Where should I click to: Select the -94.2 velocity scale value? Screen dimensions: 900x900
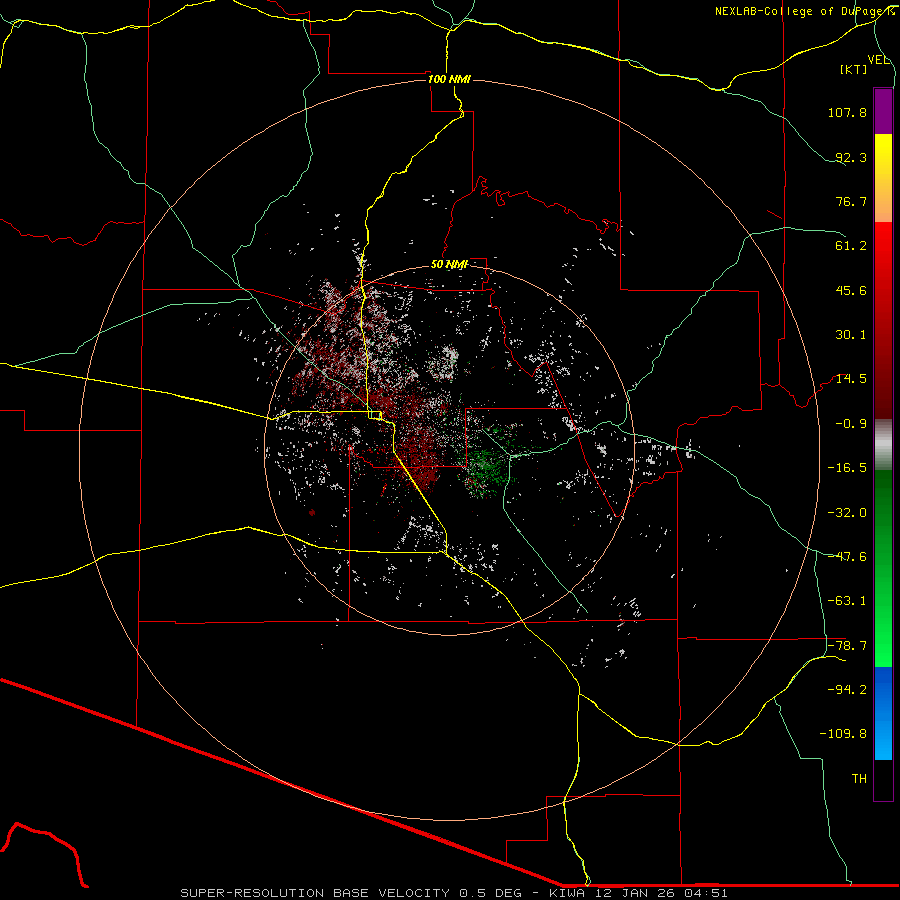pyautogui.click(x=847, y=690)
